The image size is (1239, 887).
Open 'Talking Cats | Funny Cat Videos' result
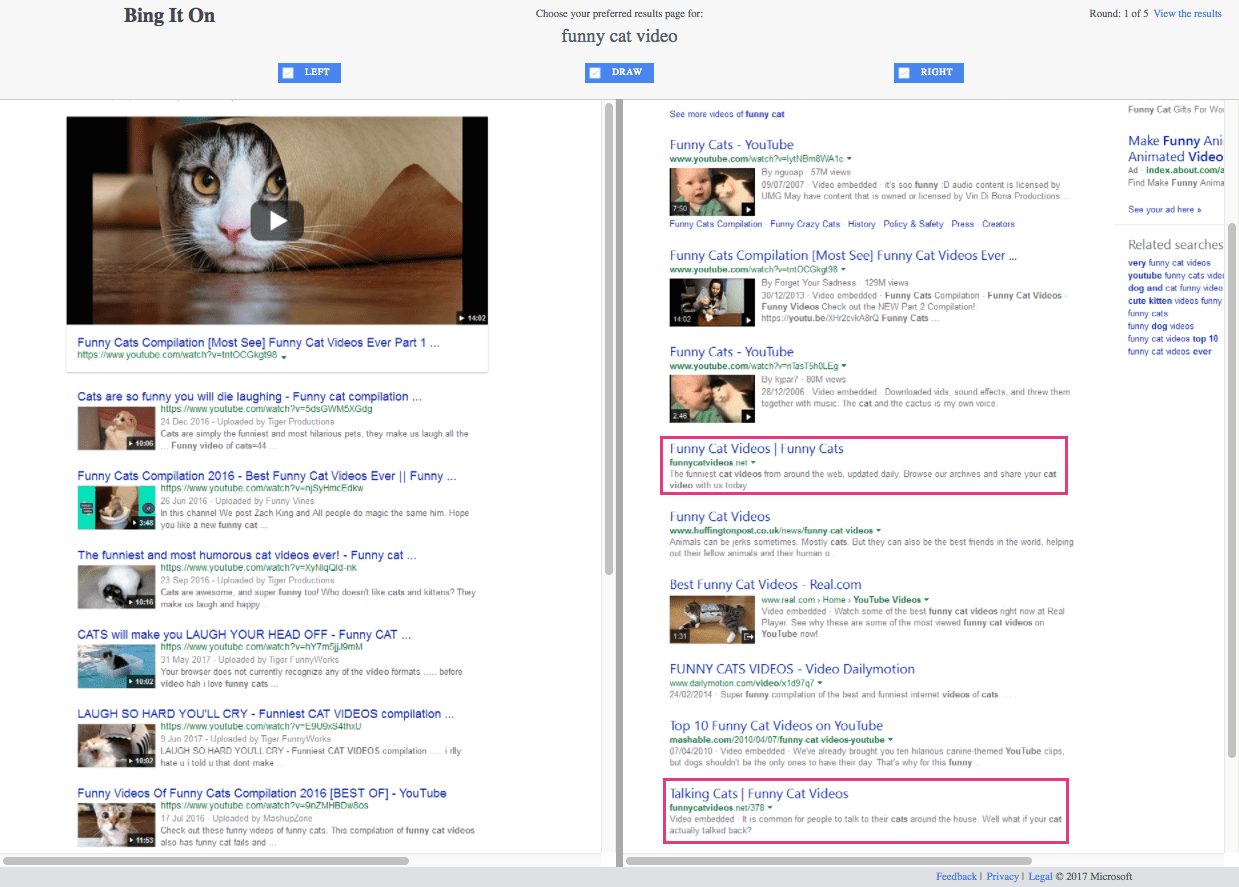pyautogui.click(x=759, y=794)
